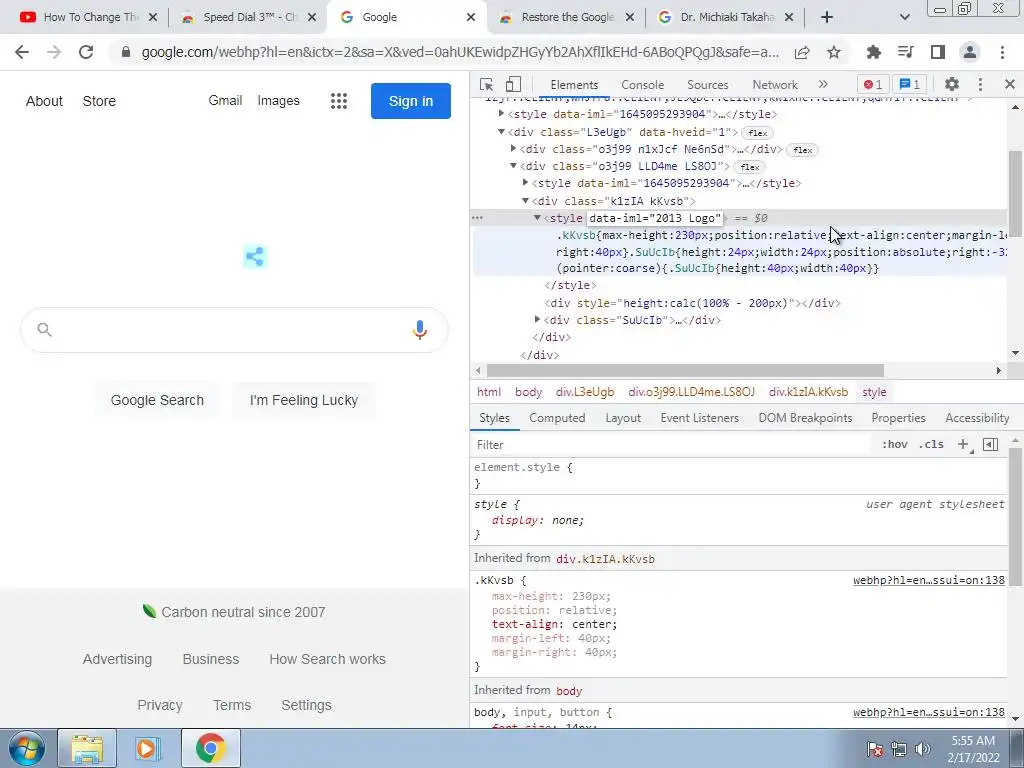Open the Extensions puzzle icon
This screenshot has width=1024, height=768.
[873, 52]
